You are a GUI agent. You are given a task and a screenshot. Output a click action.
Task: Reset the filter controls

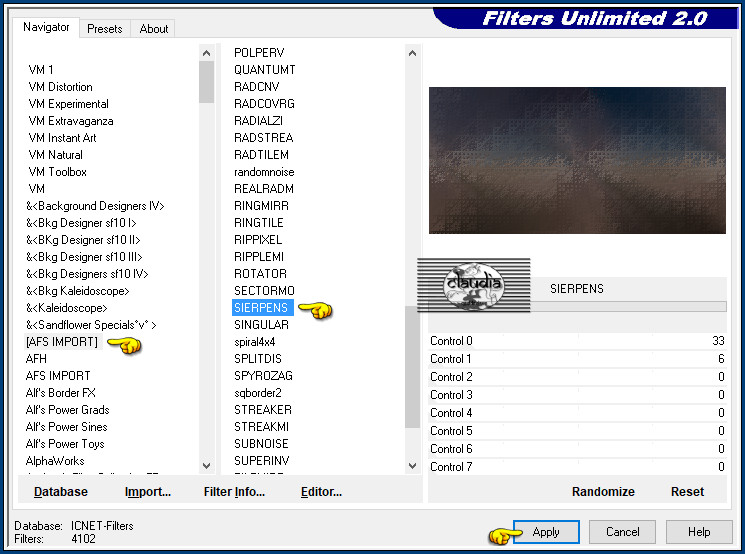point(687,492)
